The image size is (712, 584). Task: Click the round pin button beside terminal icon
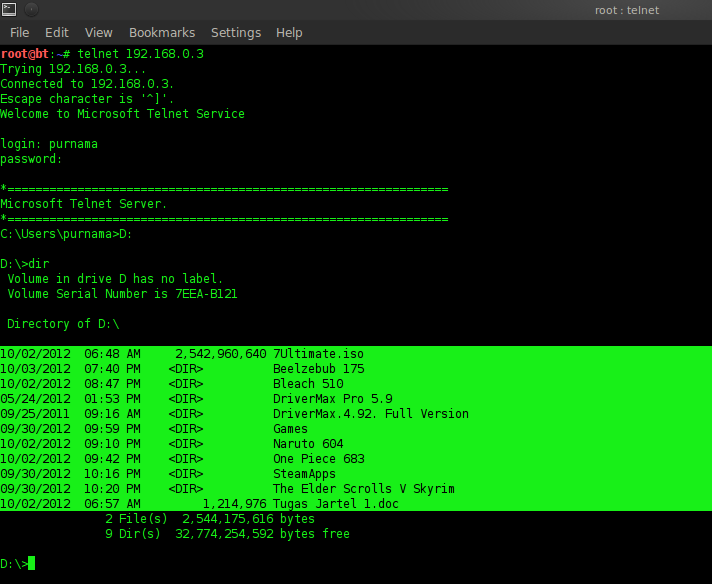click(x=31, y=10)
